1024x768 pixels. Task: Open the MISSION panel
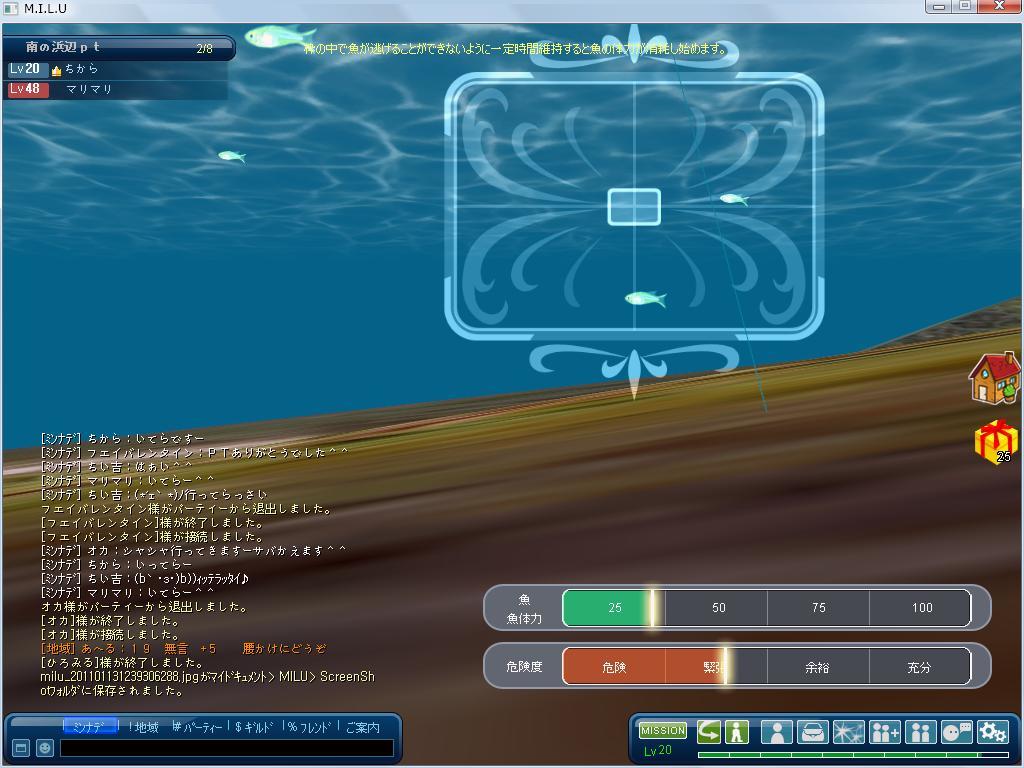pos(662,731)
